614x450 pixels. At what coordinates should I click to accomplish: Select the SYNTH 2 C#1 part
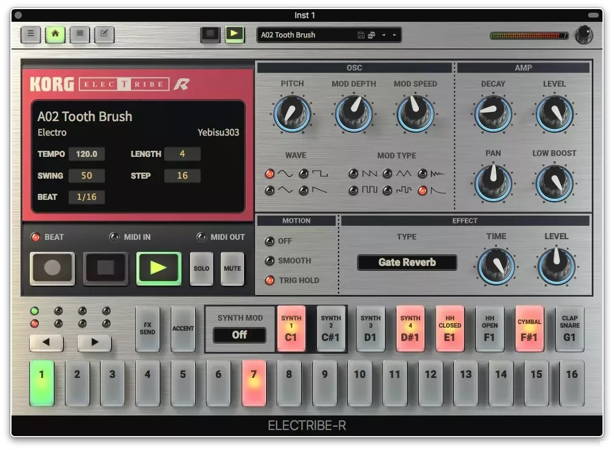tap(332, 328)
